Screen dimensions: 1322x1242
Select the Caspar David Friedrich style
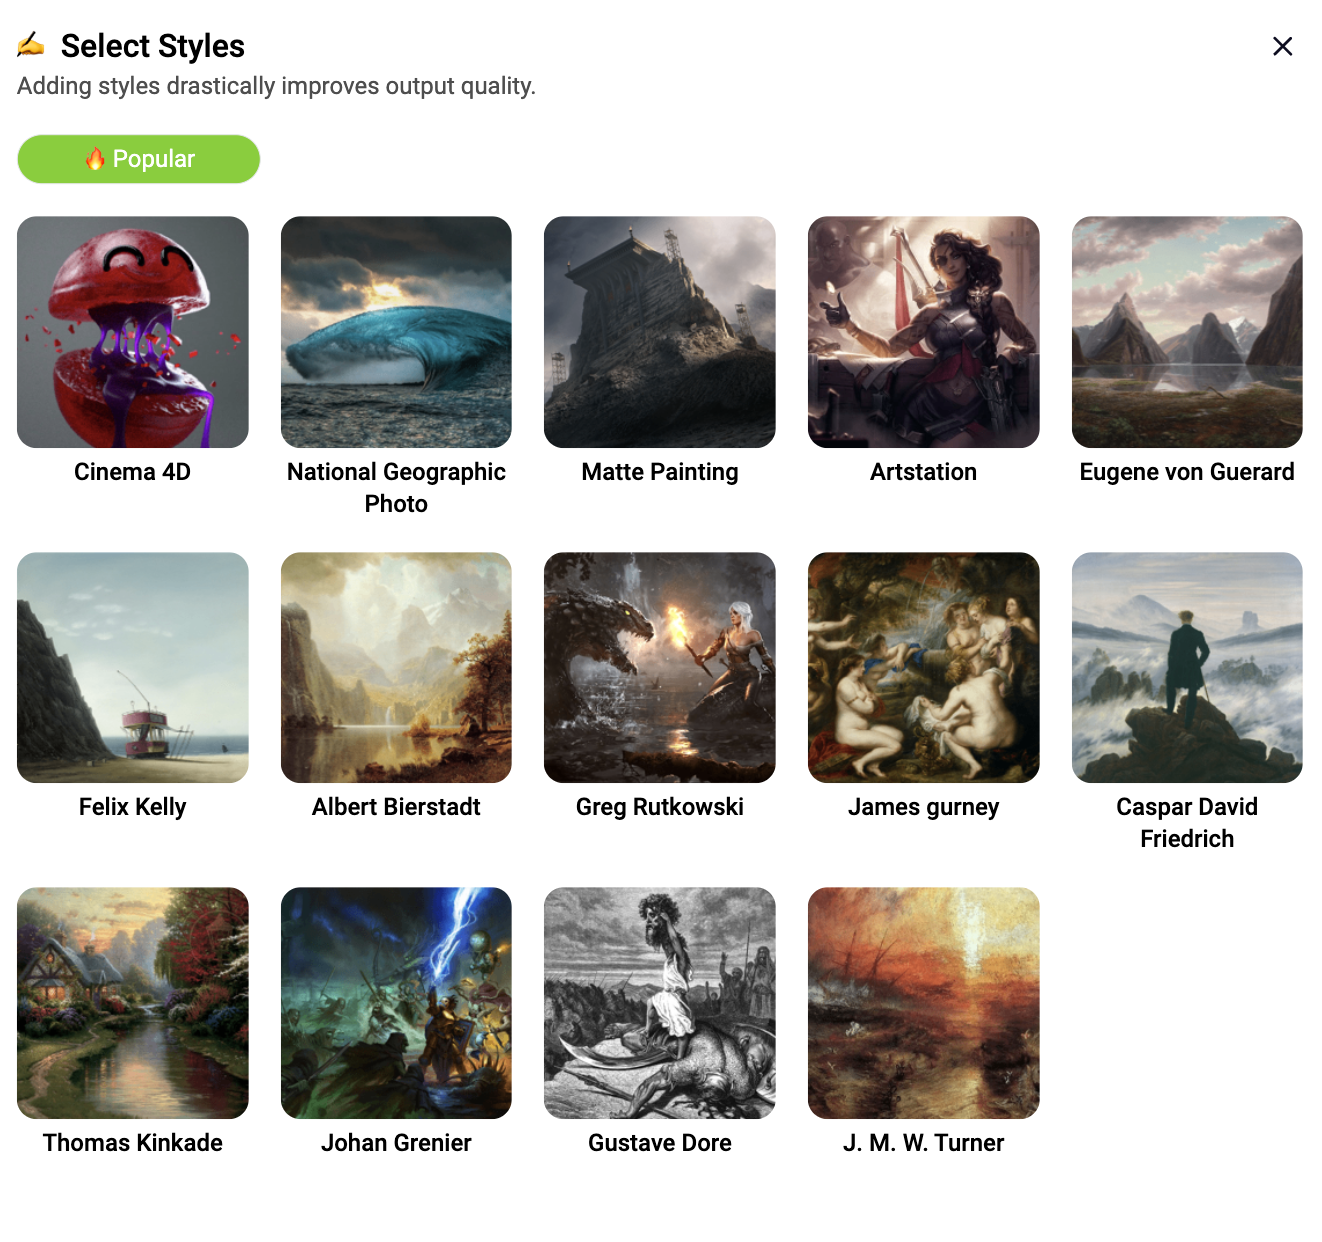pyautogui.click(x=1186, y=667)
